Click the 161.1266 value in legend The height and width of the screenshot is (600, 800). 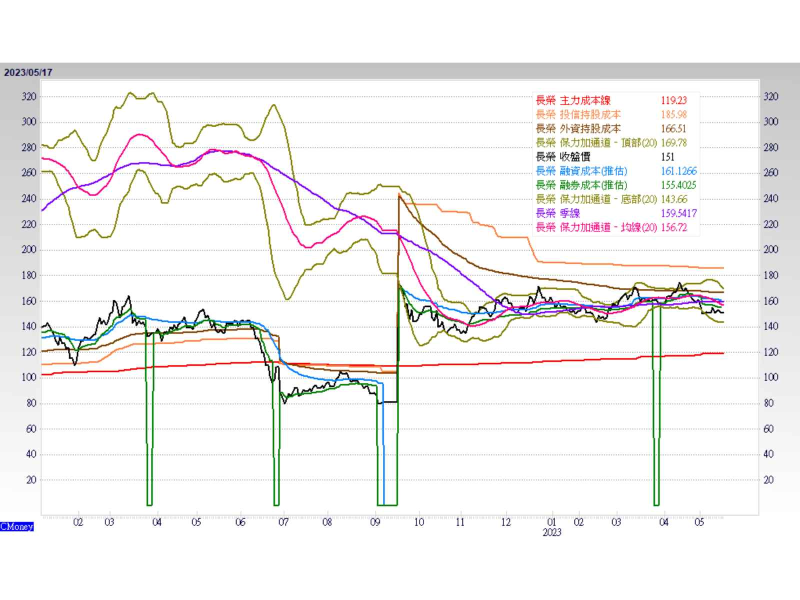[x=680, y=171]
